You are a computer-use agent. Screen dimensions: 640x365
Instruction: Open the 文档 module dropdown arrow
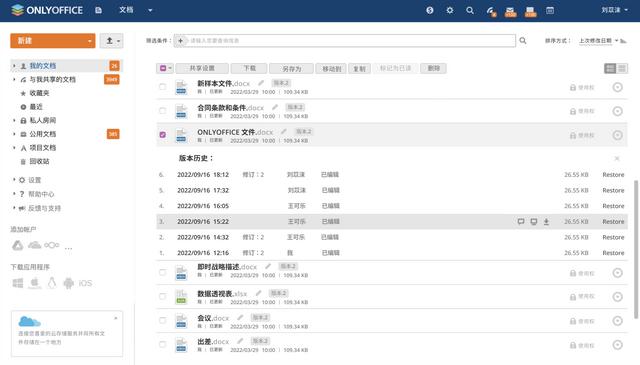click(150, 10)
